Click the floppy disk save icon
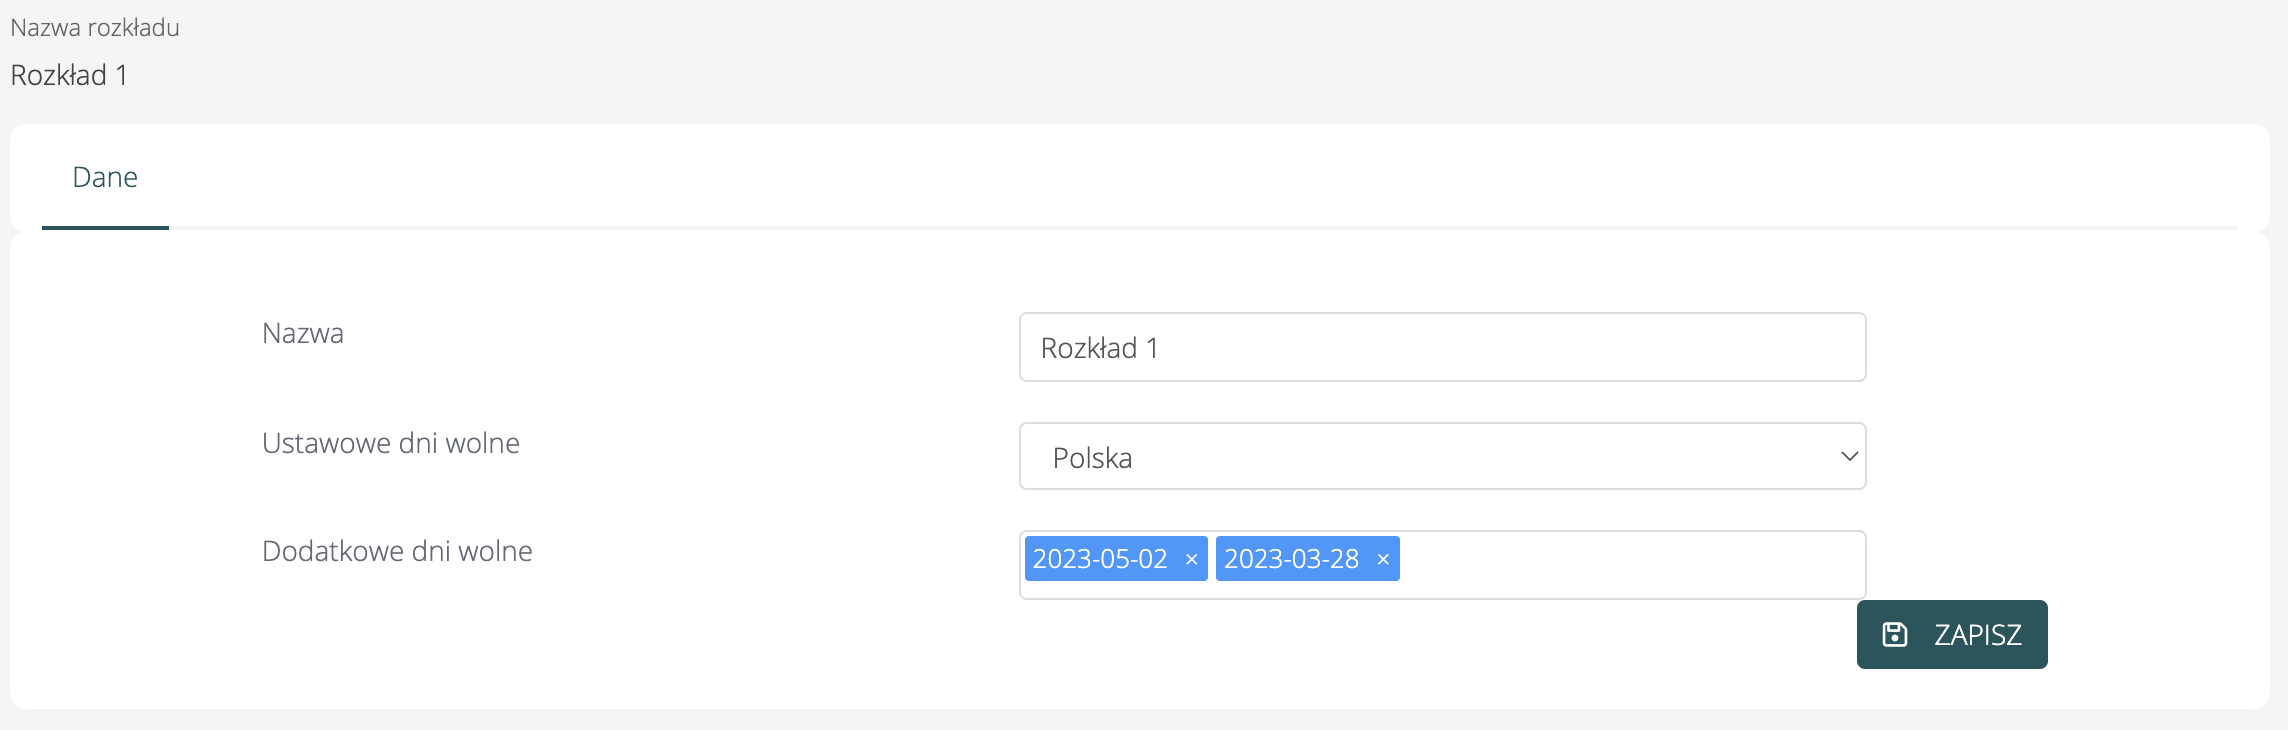This screenshot has width=2288, height=730. coord(1895,634)
